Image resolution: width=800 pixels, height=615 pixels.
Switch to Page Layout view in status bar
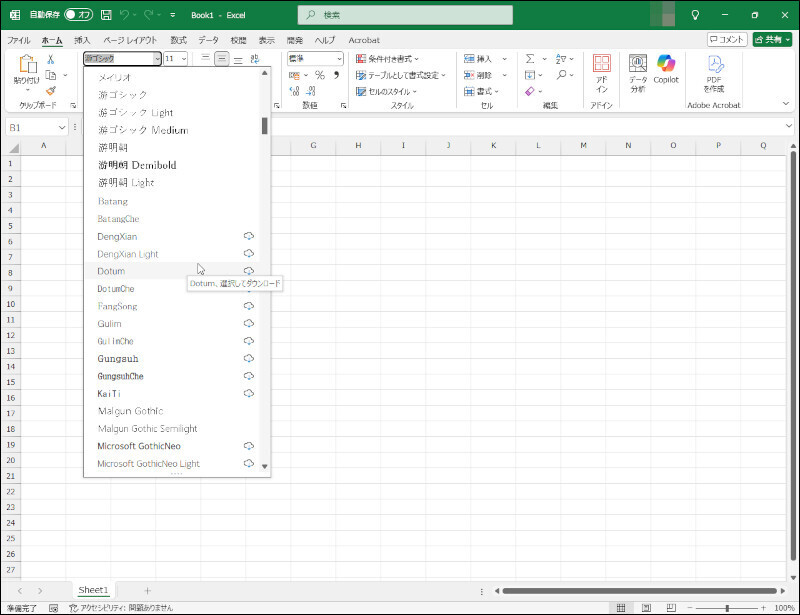(646, 608)
